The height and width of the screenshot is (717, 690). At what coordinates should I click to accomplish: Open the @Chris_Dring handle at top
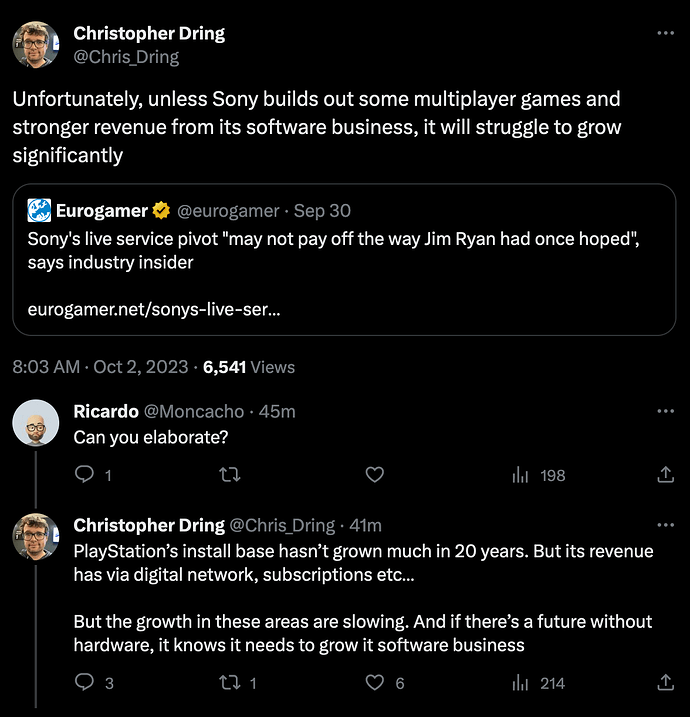(126, 57)
